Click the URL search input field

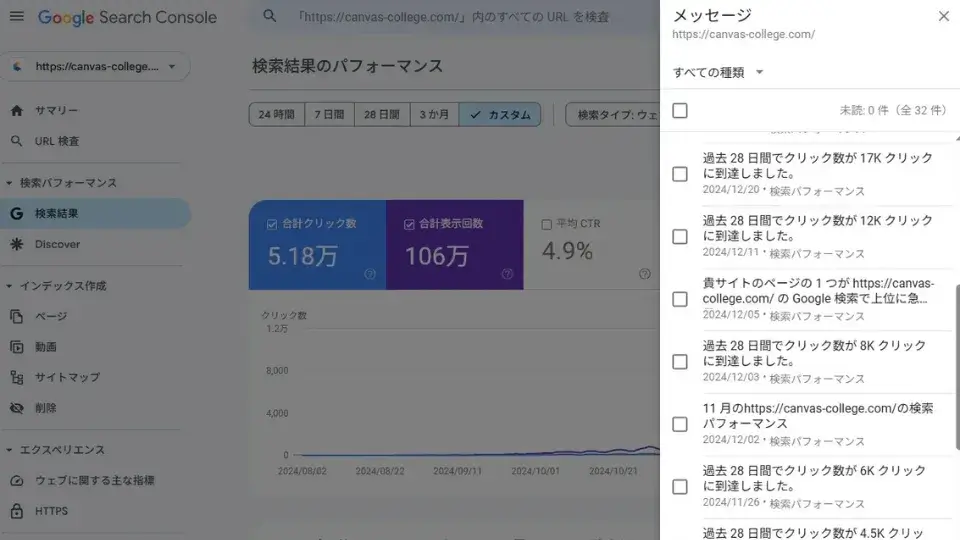[453, 17]
